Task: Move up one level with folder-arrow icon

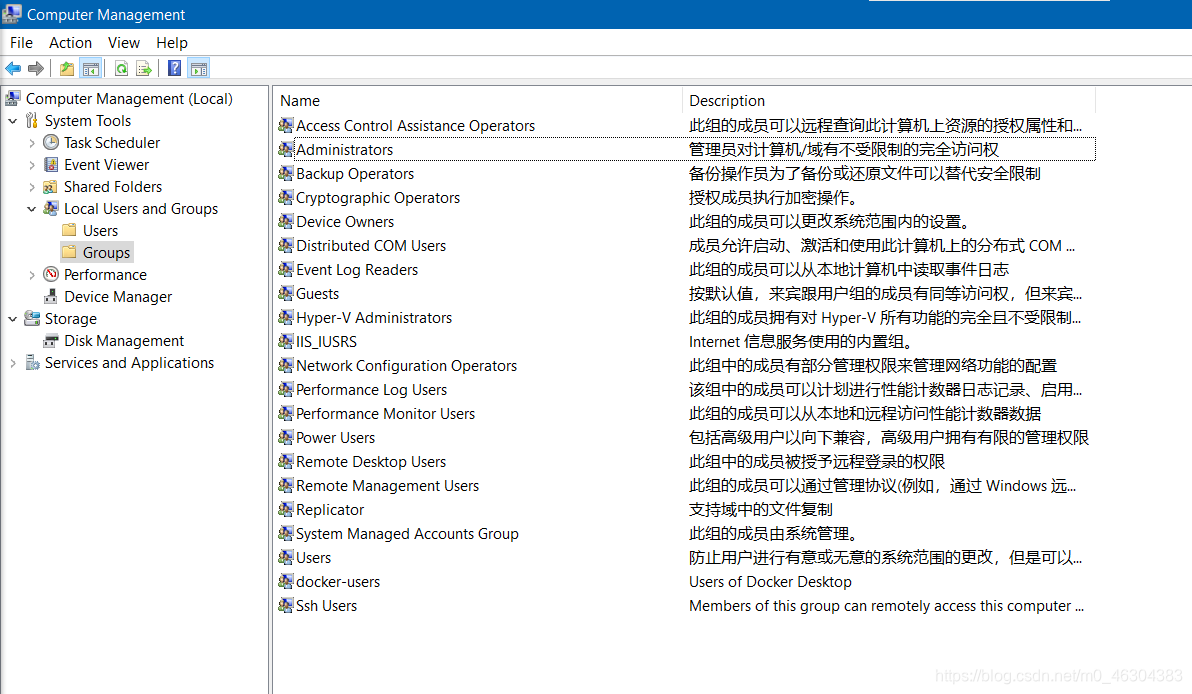Action: point(67,68)
